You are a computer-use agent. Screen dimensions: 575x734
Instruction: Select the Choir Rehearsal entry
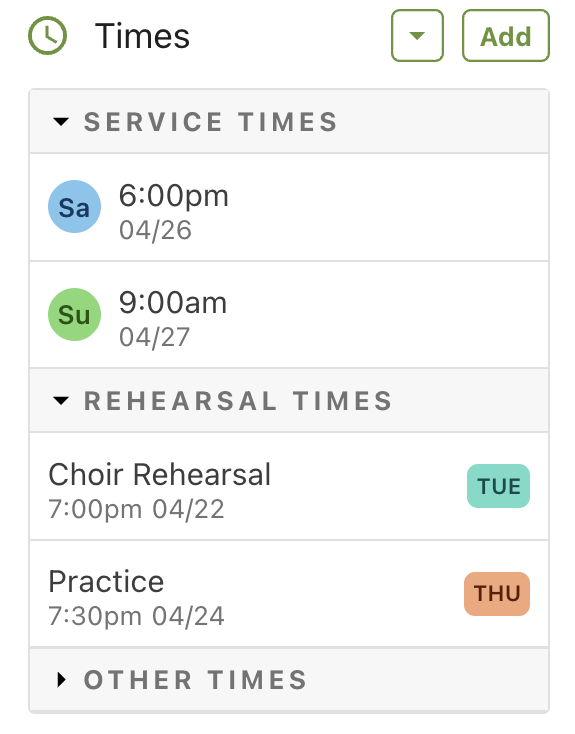click(x=289, y=486)
